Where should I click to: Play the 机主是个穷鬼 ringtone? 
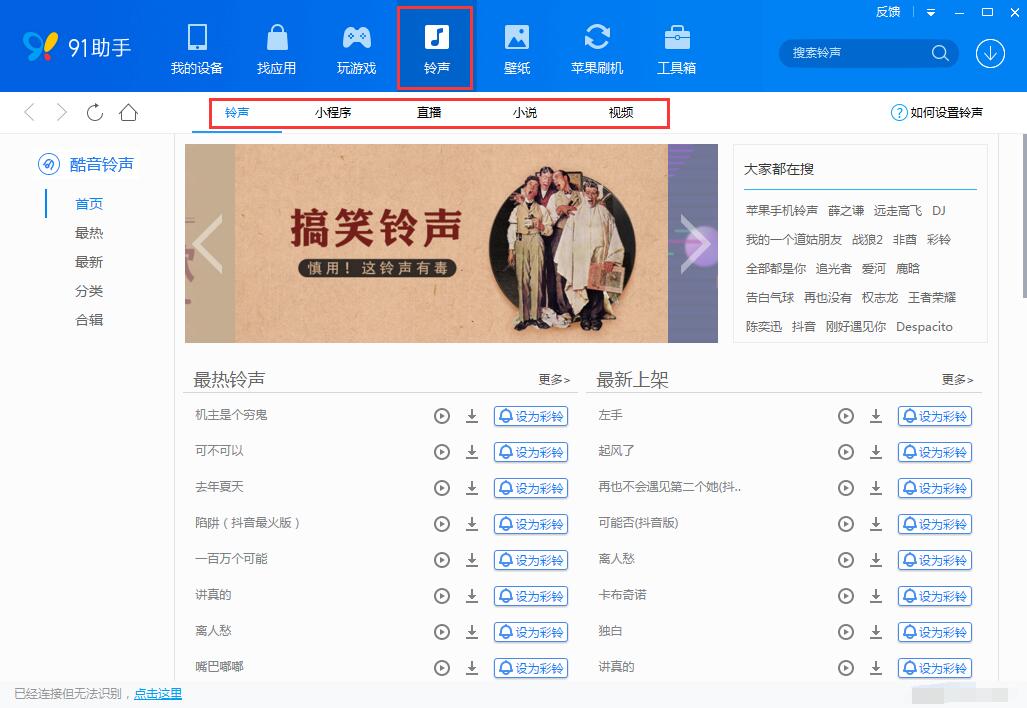(442, 415)
